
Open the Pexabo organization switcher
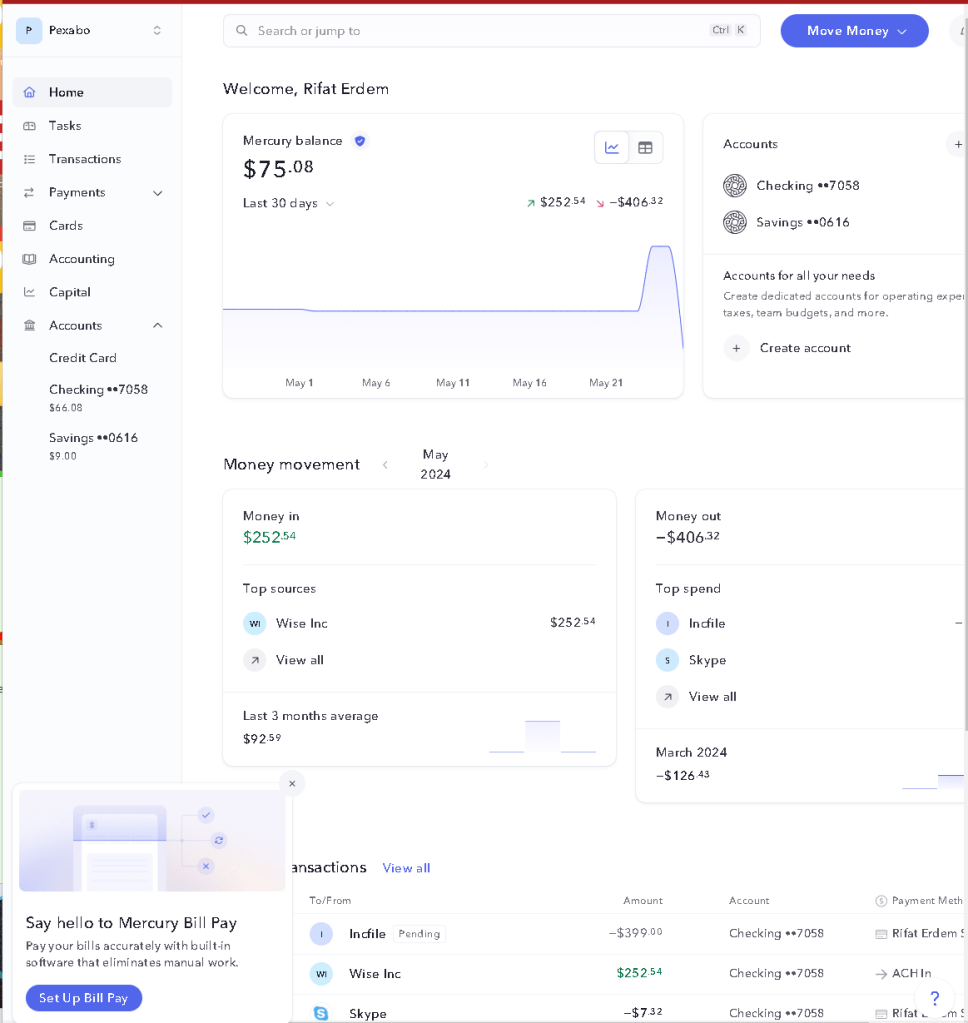[90, 30]
